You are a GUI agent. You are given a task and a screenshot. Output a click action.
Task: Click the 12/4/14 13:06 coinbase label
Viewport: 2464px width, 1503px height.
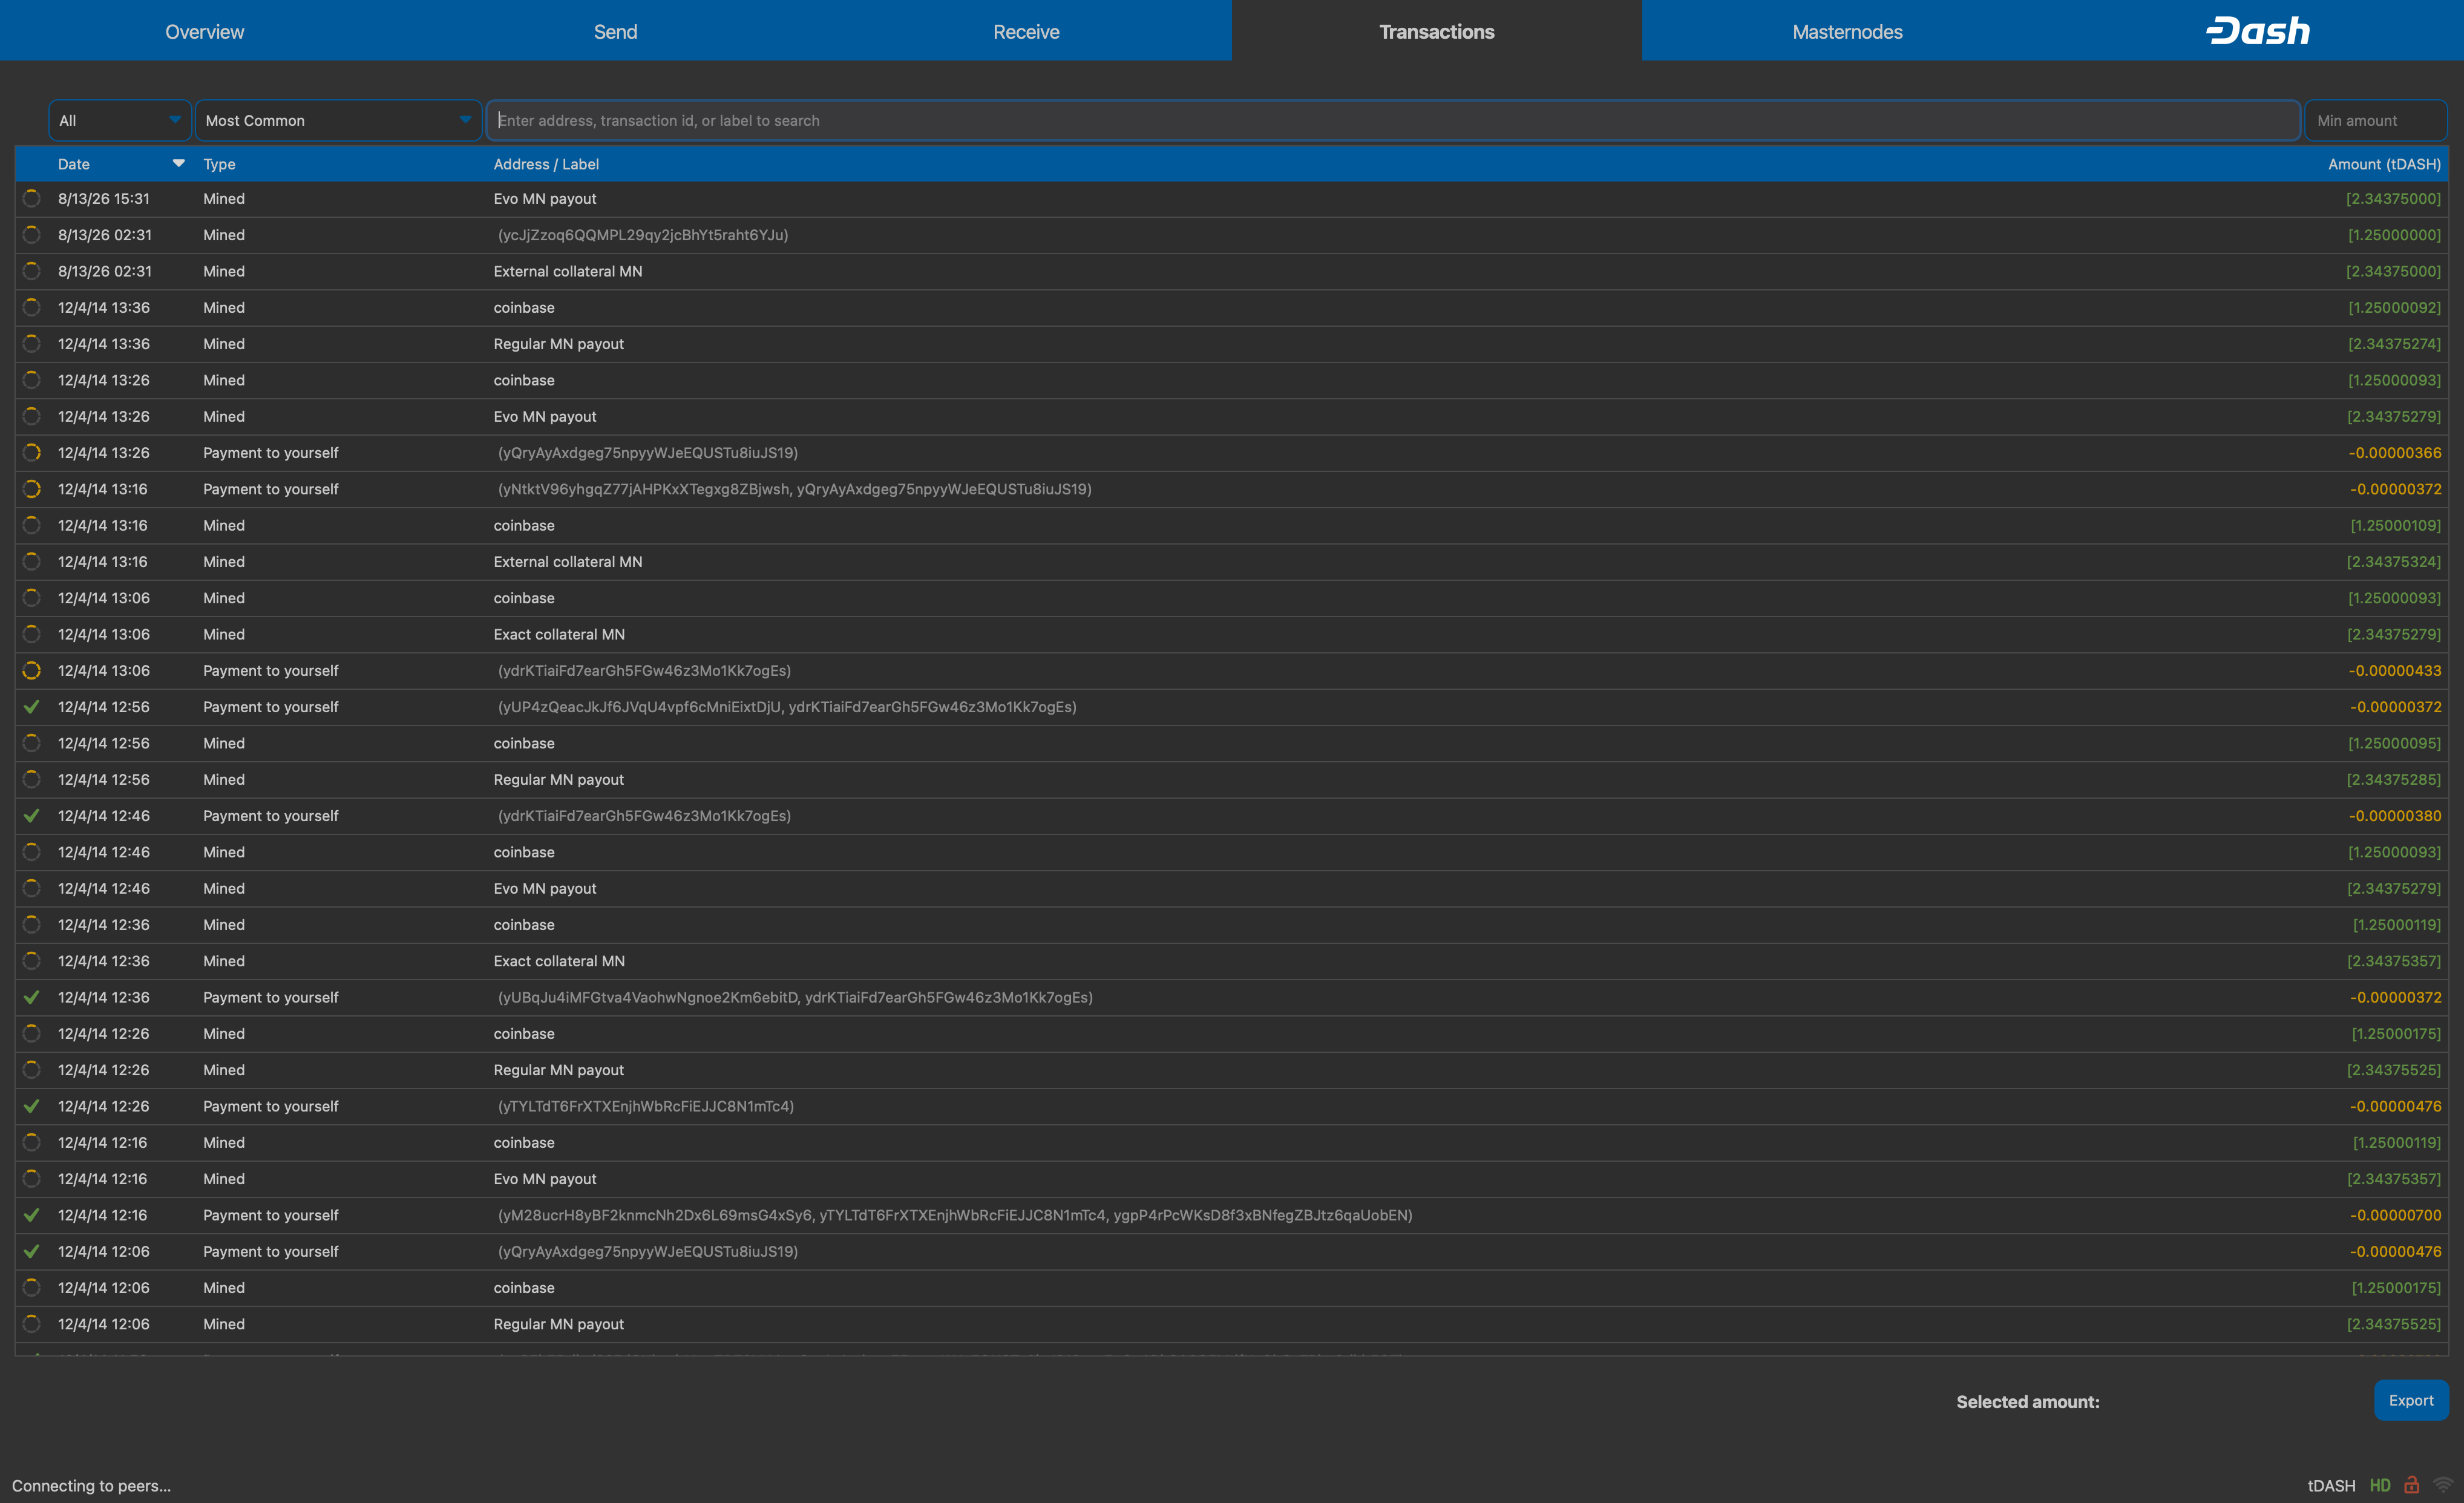(524, 598)
